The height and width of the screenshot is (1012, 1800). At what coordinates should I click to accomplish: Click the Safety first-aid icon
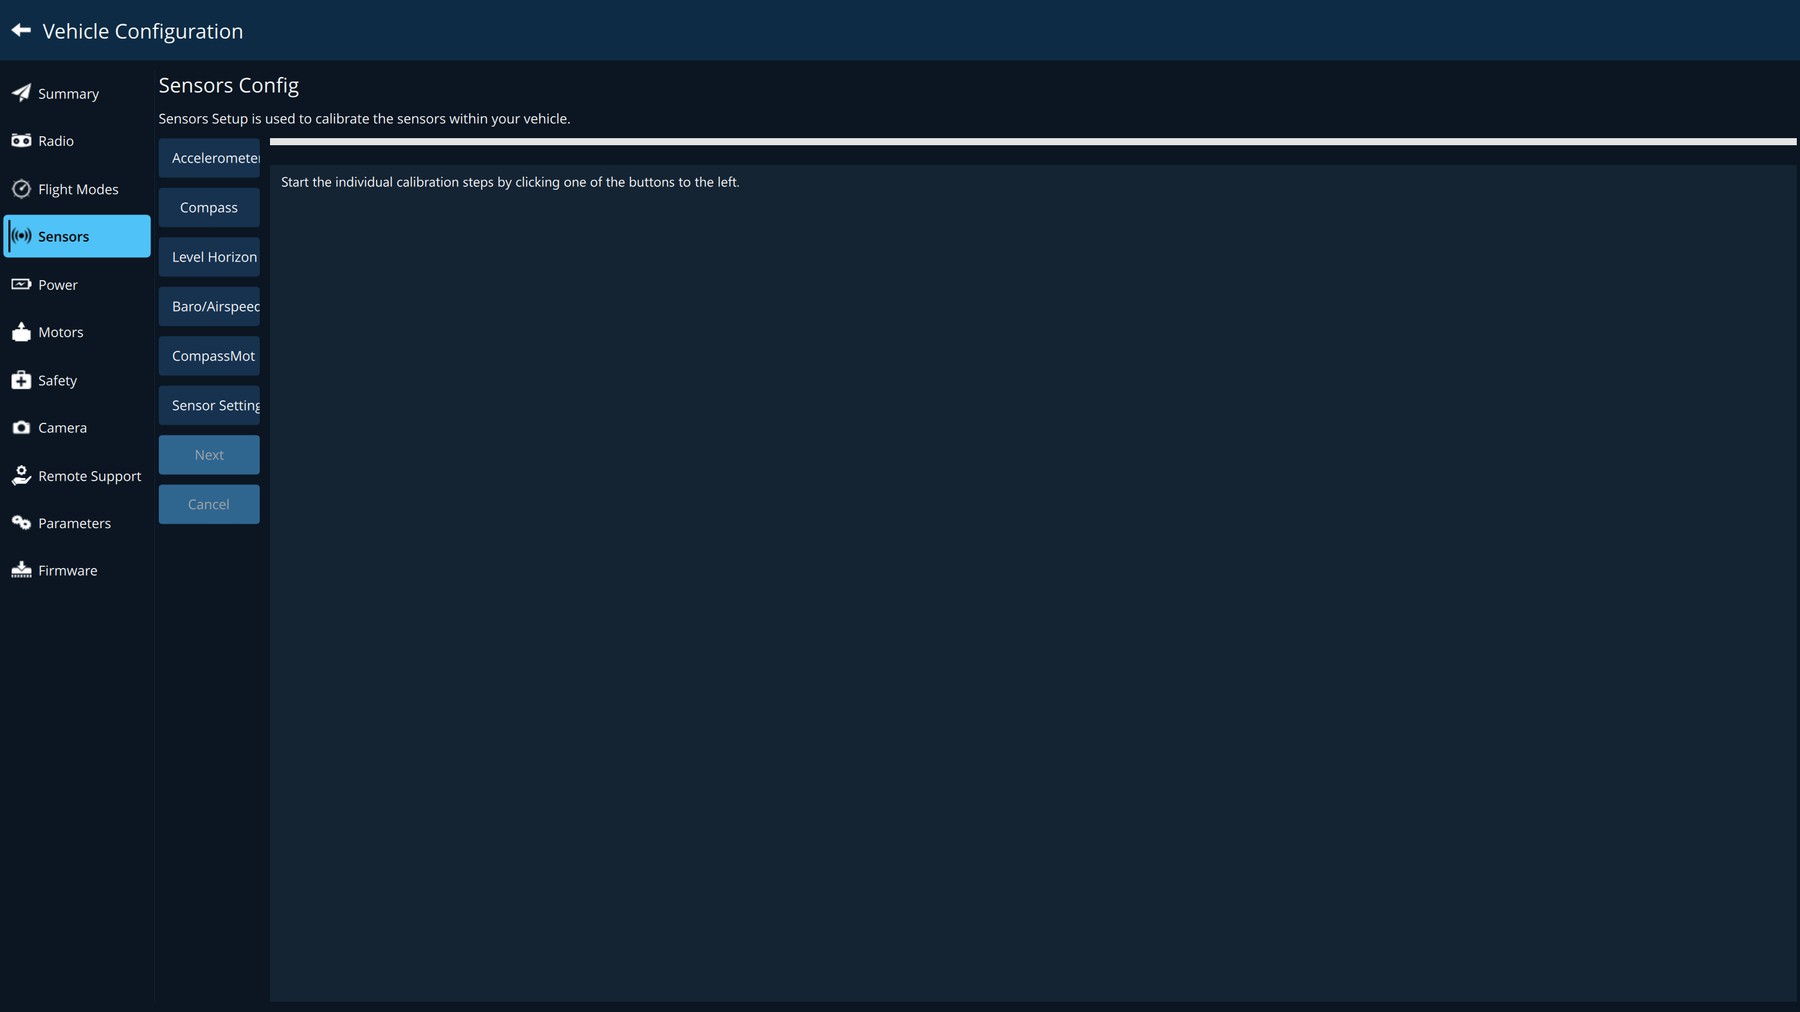[x=21, y=380]
